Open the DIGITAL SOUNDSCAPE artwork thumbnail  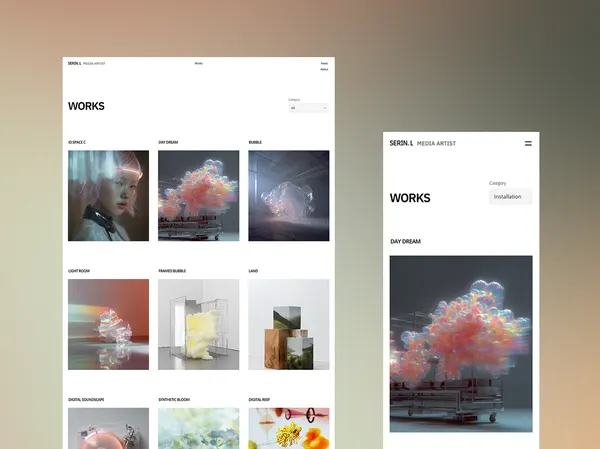(x=108, y=428)
